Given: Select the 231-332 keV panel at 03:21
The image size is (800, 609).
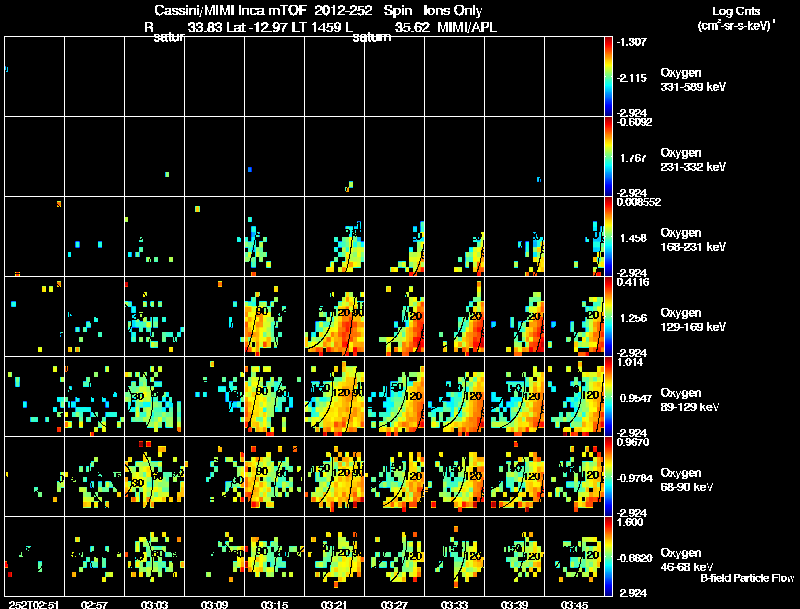Looking at the screenshot, I should [334, 157].
